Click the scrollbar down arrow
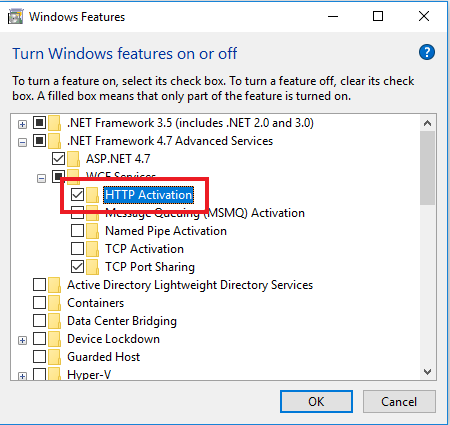 [427, 372]
